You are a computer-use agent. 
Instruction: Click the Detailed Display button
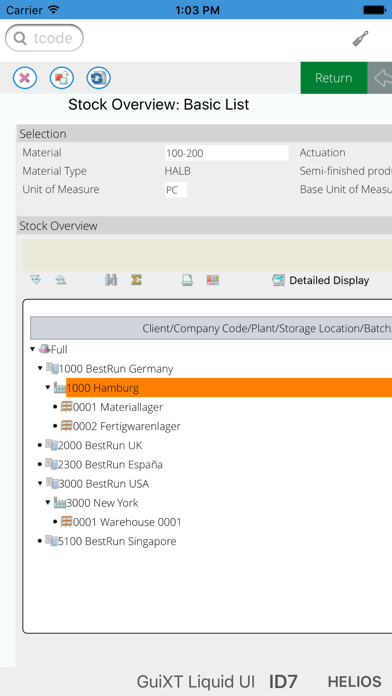tap(321, 281)
